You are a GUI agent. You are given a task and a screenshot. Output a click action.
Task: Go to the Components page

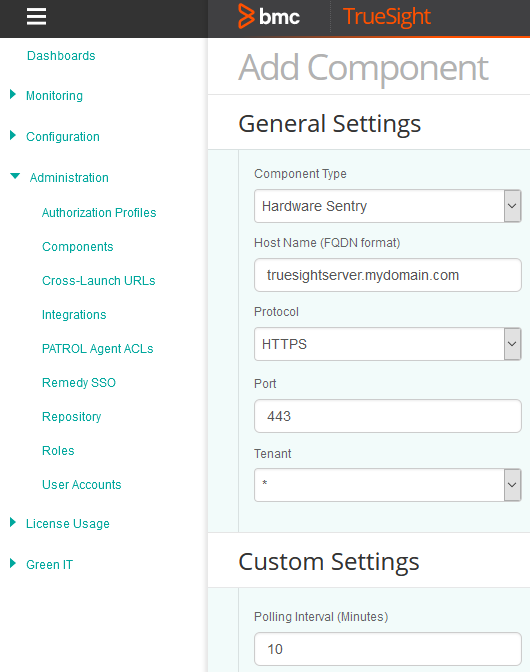pos(78,246)
